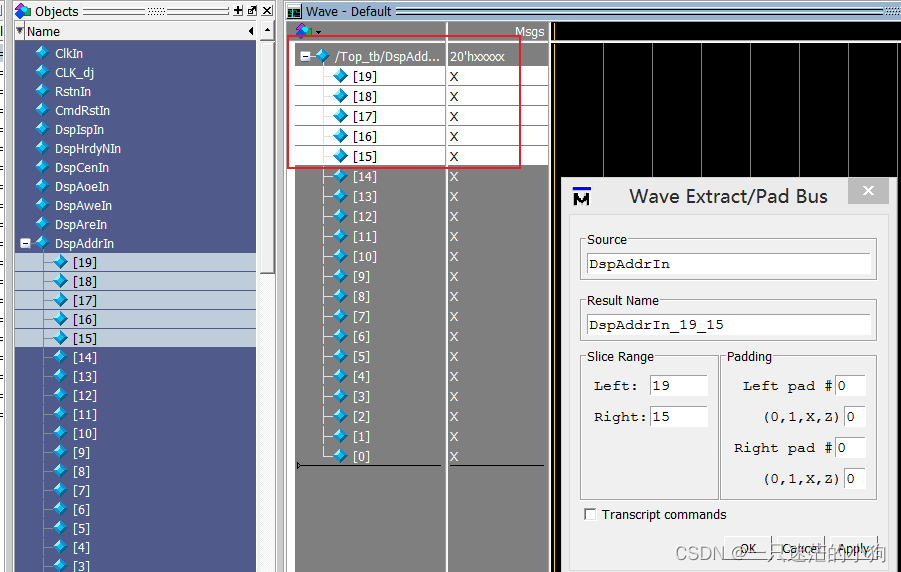
Task: Undock the Objects panel
Action: pyautogui.click(x=252, y=10)
